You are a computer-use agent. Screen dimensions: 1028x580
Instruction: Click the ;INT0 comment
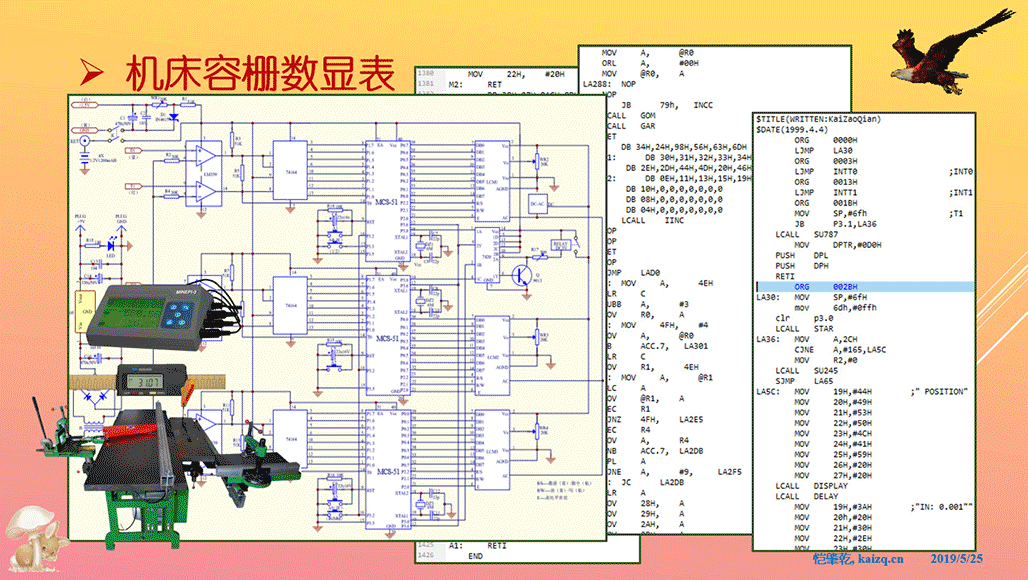[x=960, y=172]
